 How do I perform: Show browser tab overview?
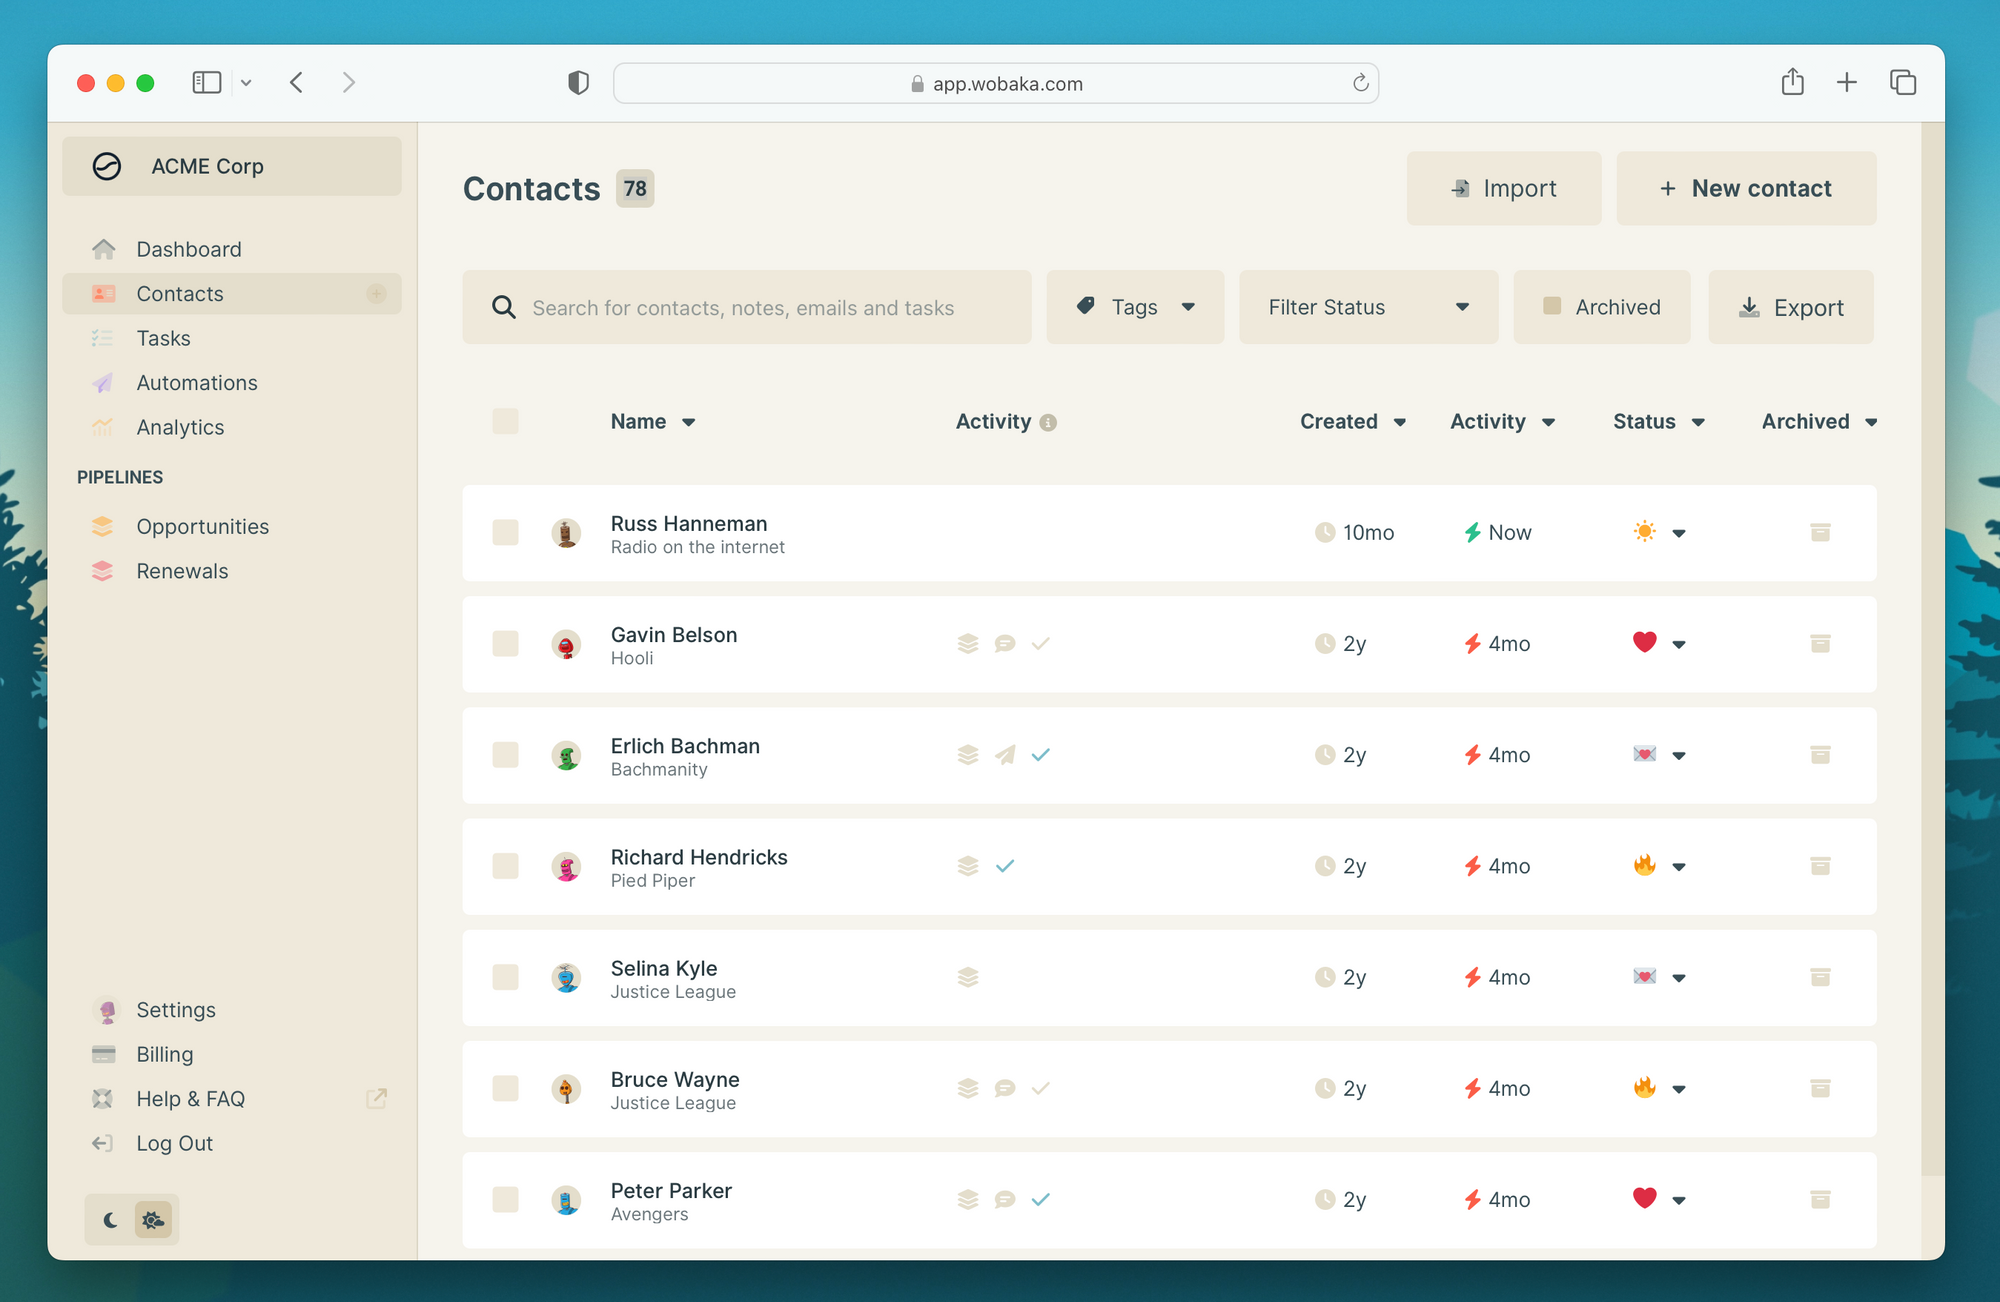(1903, 82)
